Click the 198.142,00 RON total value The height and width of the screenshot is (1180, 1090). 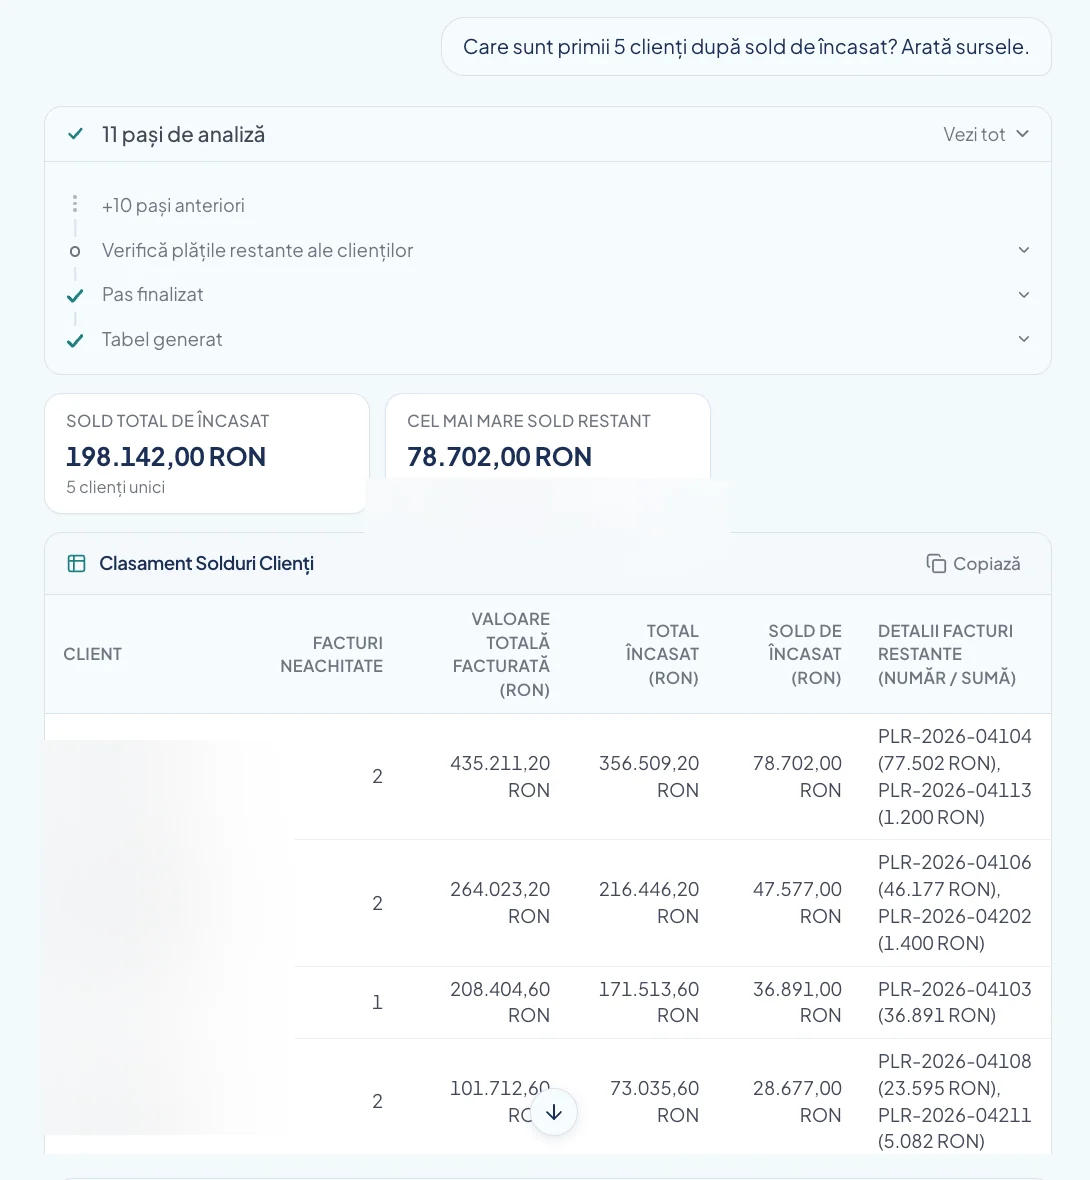[166, 457]
